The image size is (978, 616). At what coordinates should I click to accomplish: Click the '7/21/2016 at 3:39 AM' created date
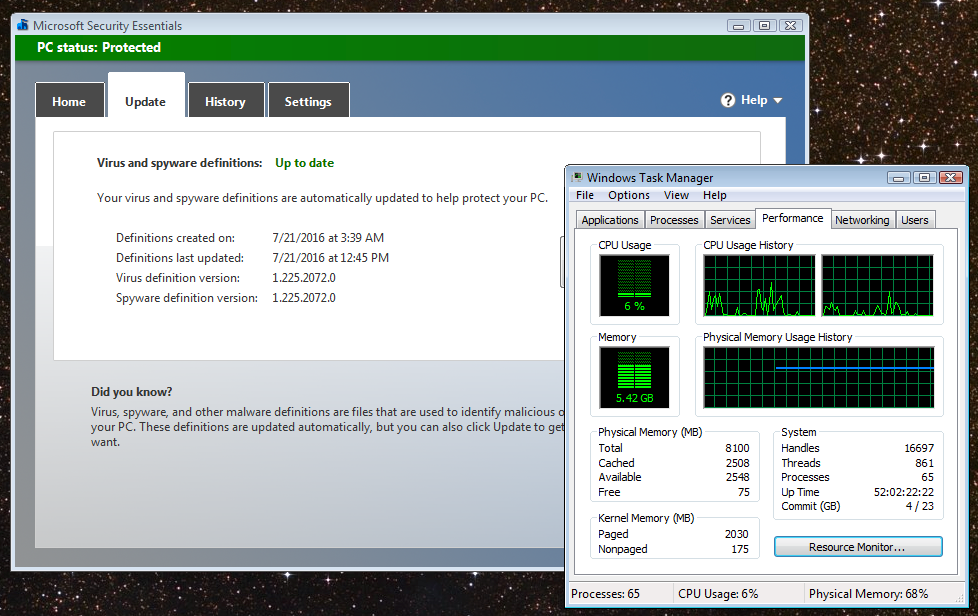328,238
